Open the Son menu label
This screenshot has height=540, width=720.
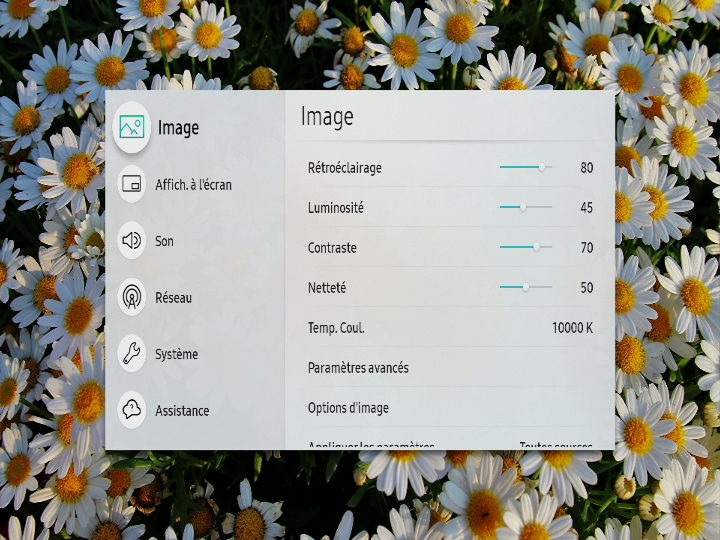pyautogui.click(x=164, y=241)
